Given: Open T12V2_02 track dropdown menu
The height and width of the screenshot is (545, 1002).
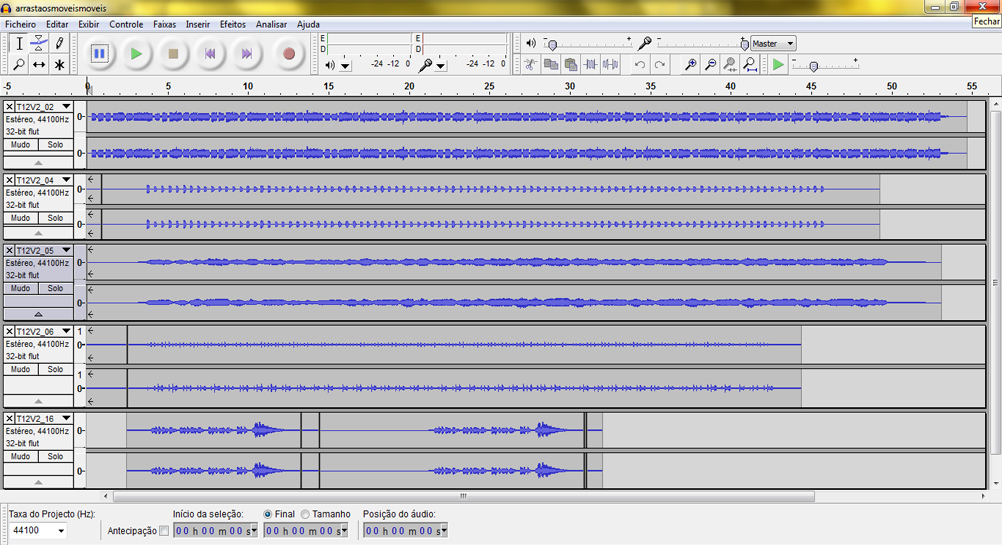Looking at the screenshot, I should pos(66,107).
